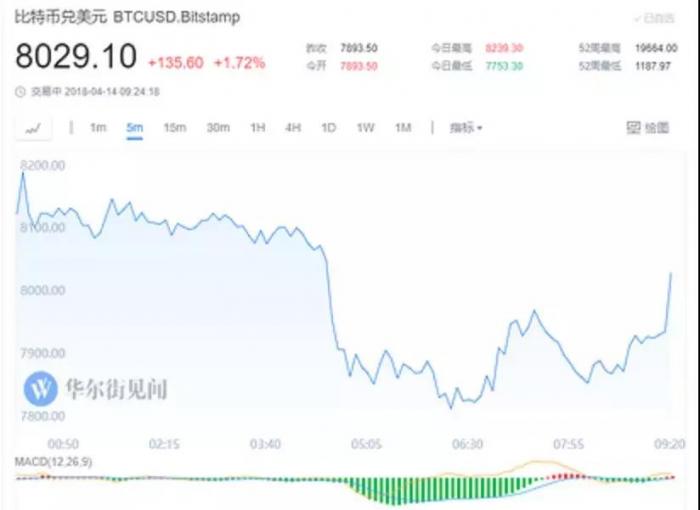700x510 pixels.
Task: Open the 绘图 drawing tools
Action: pos(647,128)
